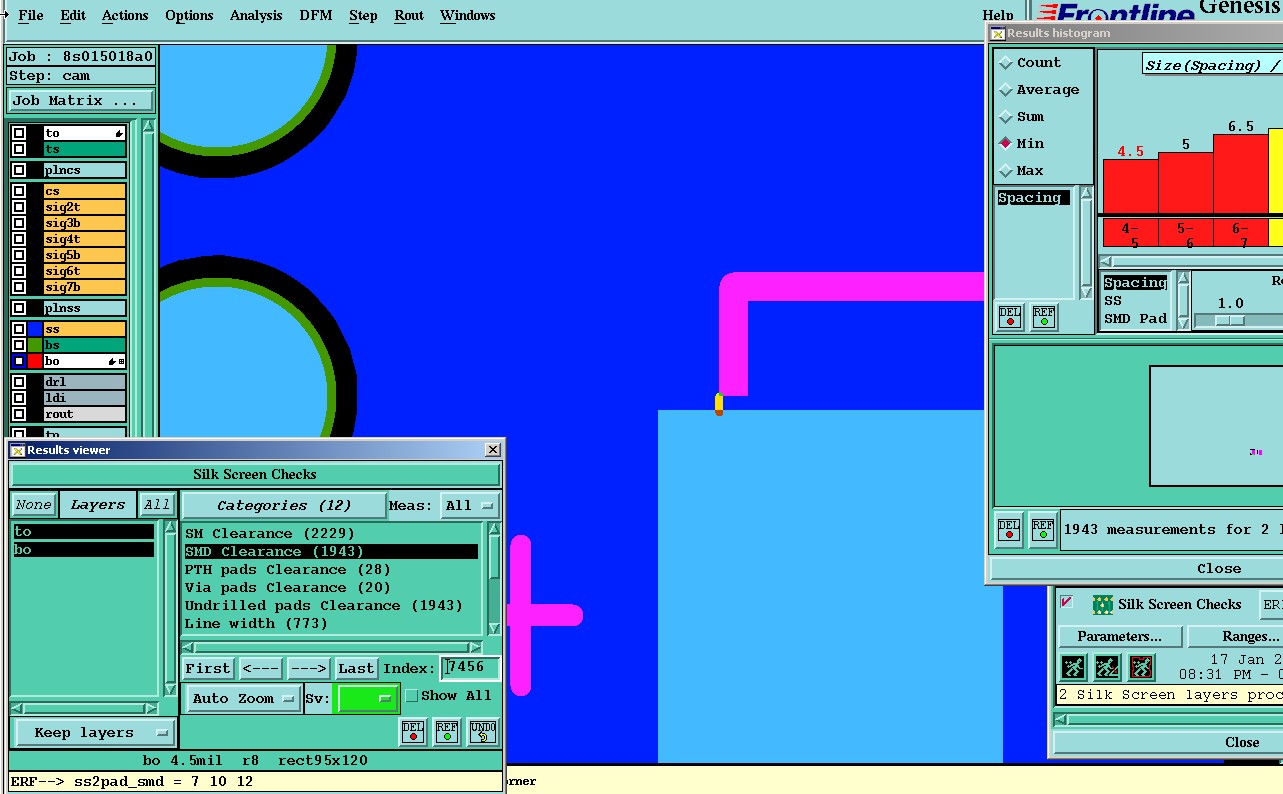
Task: Click the blue color swatch of layer ss
Action: pos(35,329)
